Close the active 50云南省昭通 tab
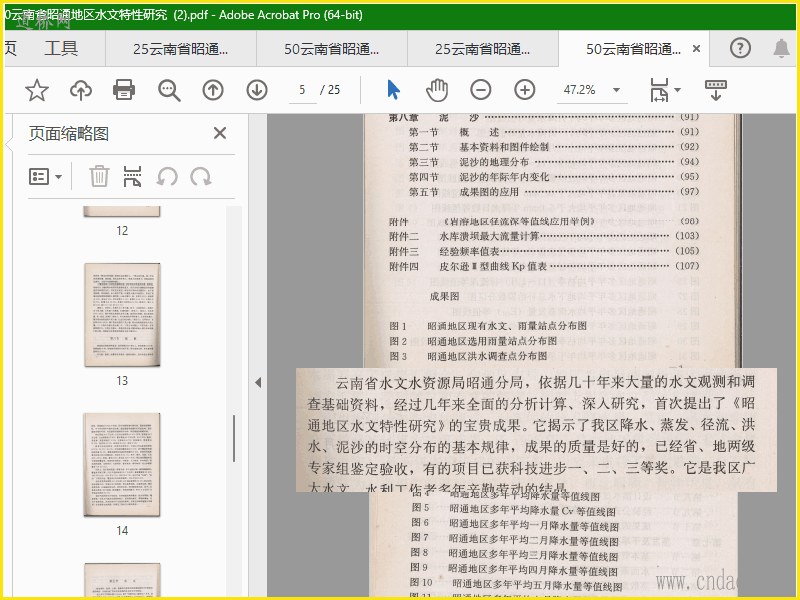 pos(696,49)
